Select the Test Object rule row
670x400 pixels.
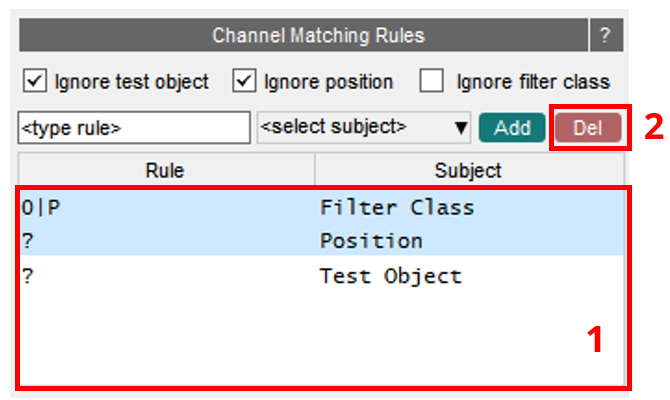322,276
